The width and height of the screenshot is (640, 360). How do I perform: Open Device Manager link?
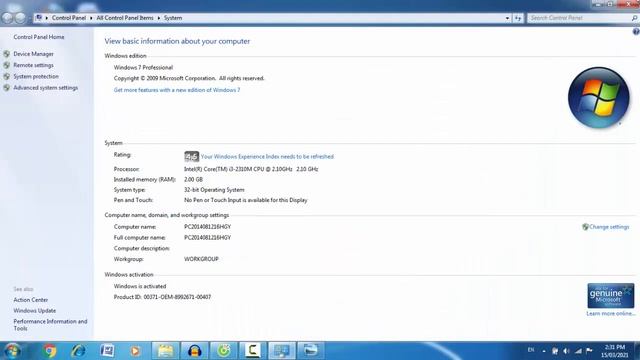(x=33, y=54)
